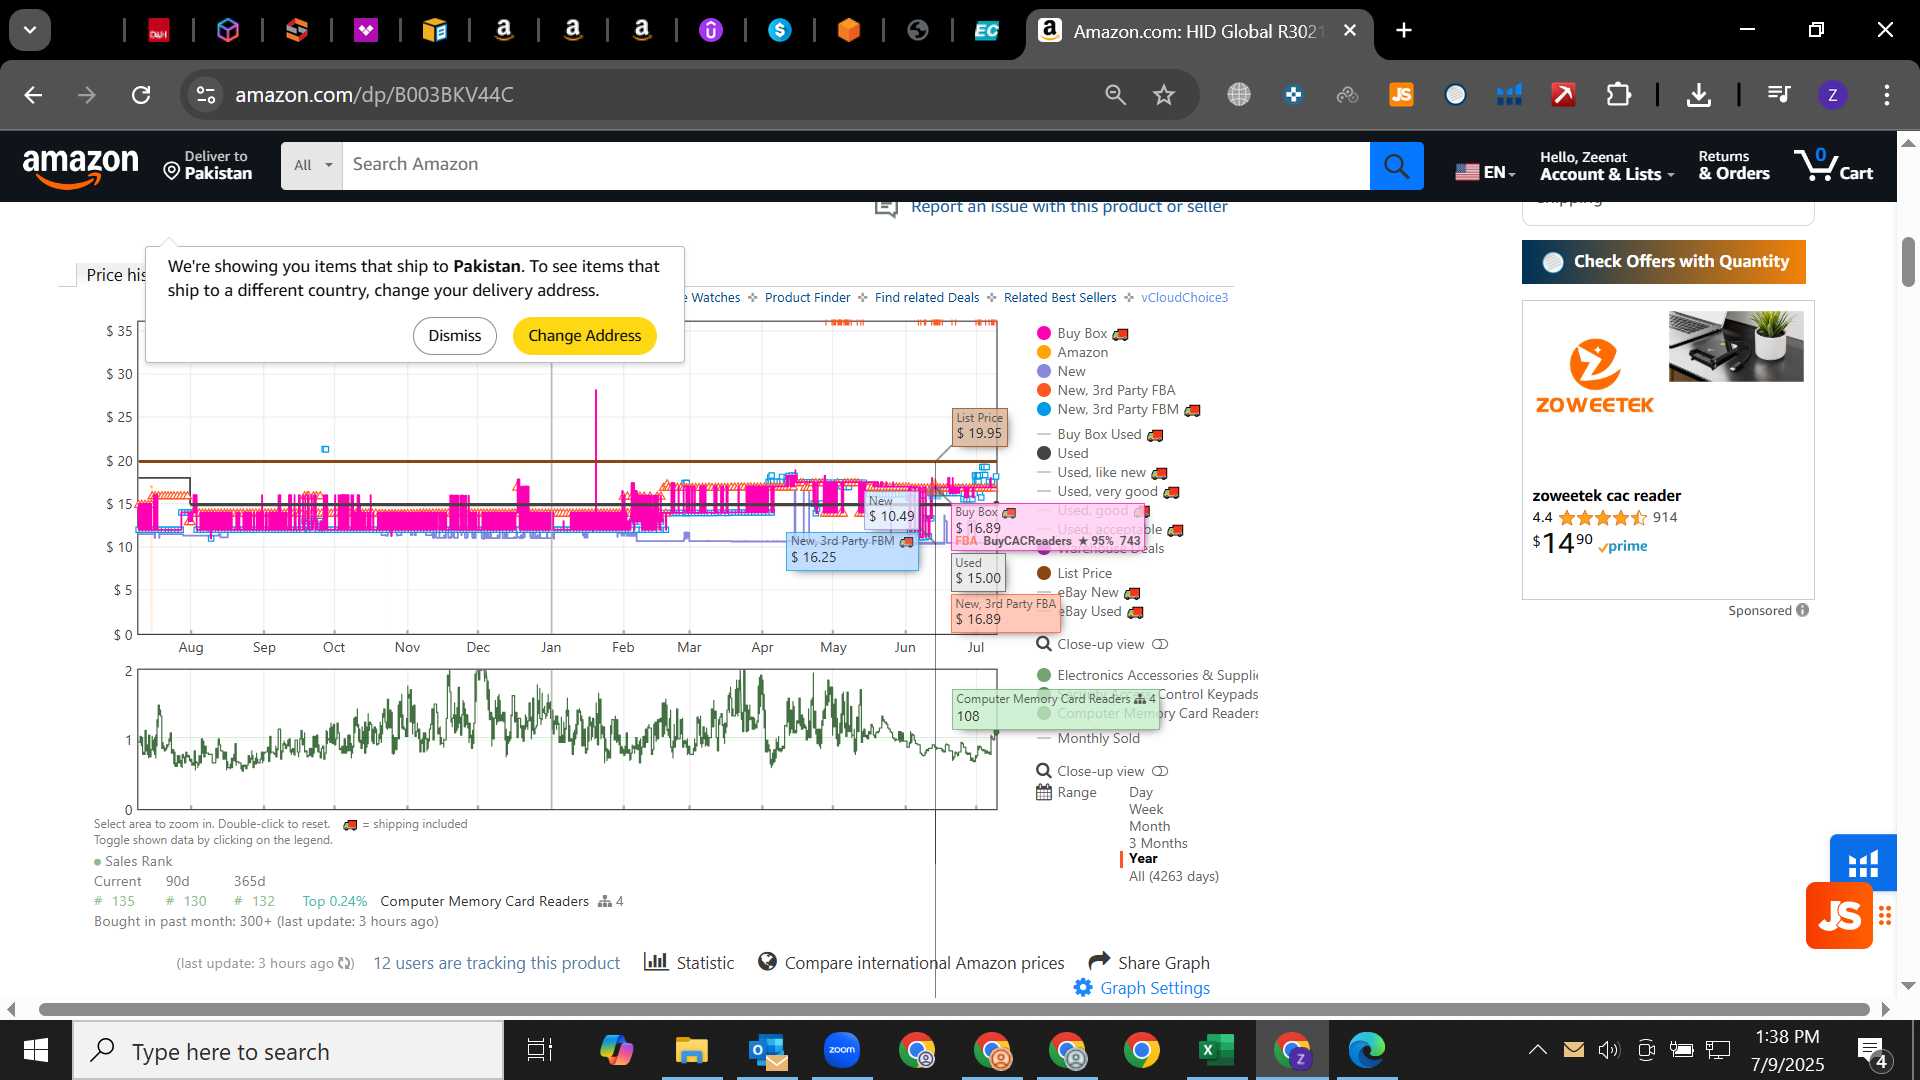Viewport: 1920px width, 1080px height.
Task: Toggle Monthly Sold legend series
Action: coord(1089,739)
